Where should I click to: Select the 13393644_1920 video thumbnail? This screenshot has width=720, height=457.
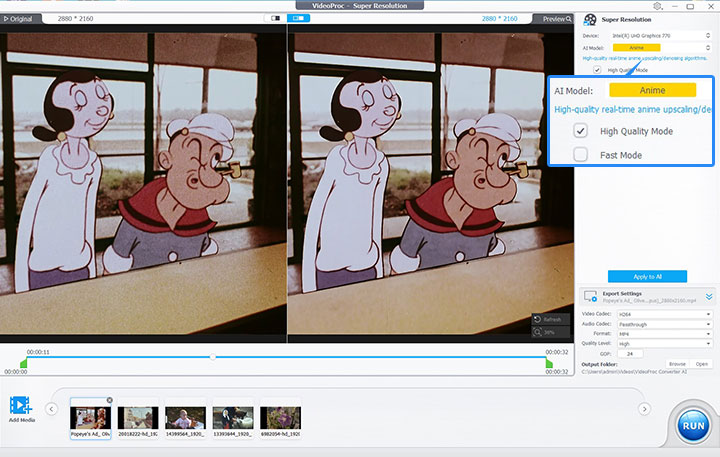tap(233, 418)
